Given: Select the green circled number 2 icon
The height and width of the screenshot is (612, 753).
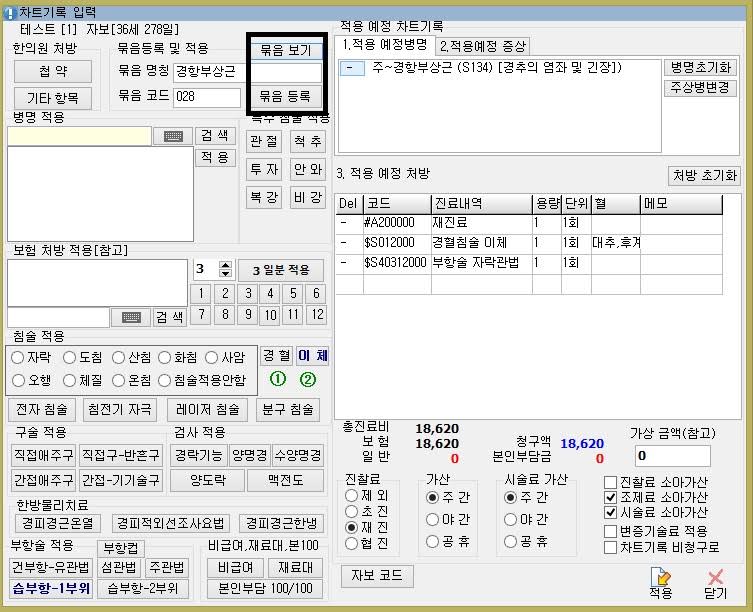Looking at the screenshot, I should (308, 379).
